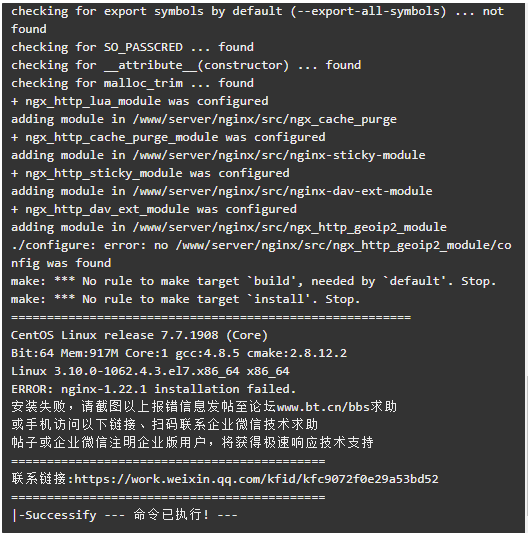Click the checking for SO_PASSCRED line
The height and width of the screenshot is (536, 528).
tap(133, 47)
